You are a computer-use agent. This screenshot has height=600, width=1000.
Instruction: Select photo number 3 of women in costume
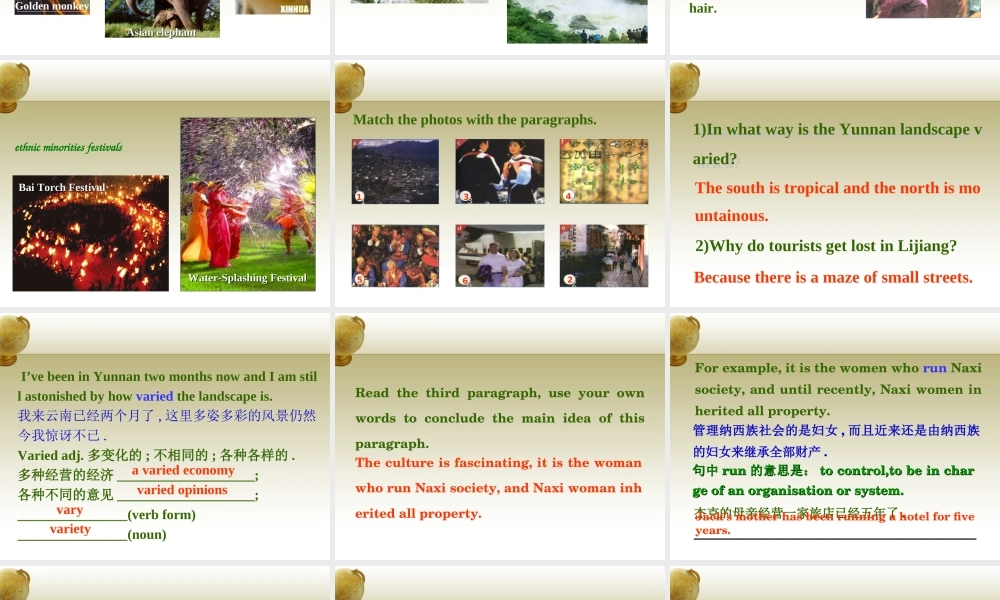click(500, 172)
